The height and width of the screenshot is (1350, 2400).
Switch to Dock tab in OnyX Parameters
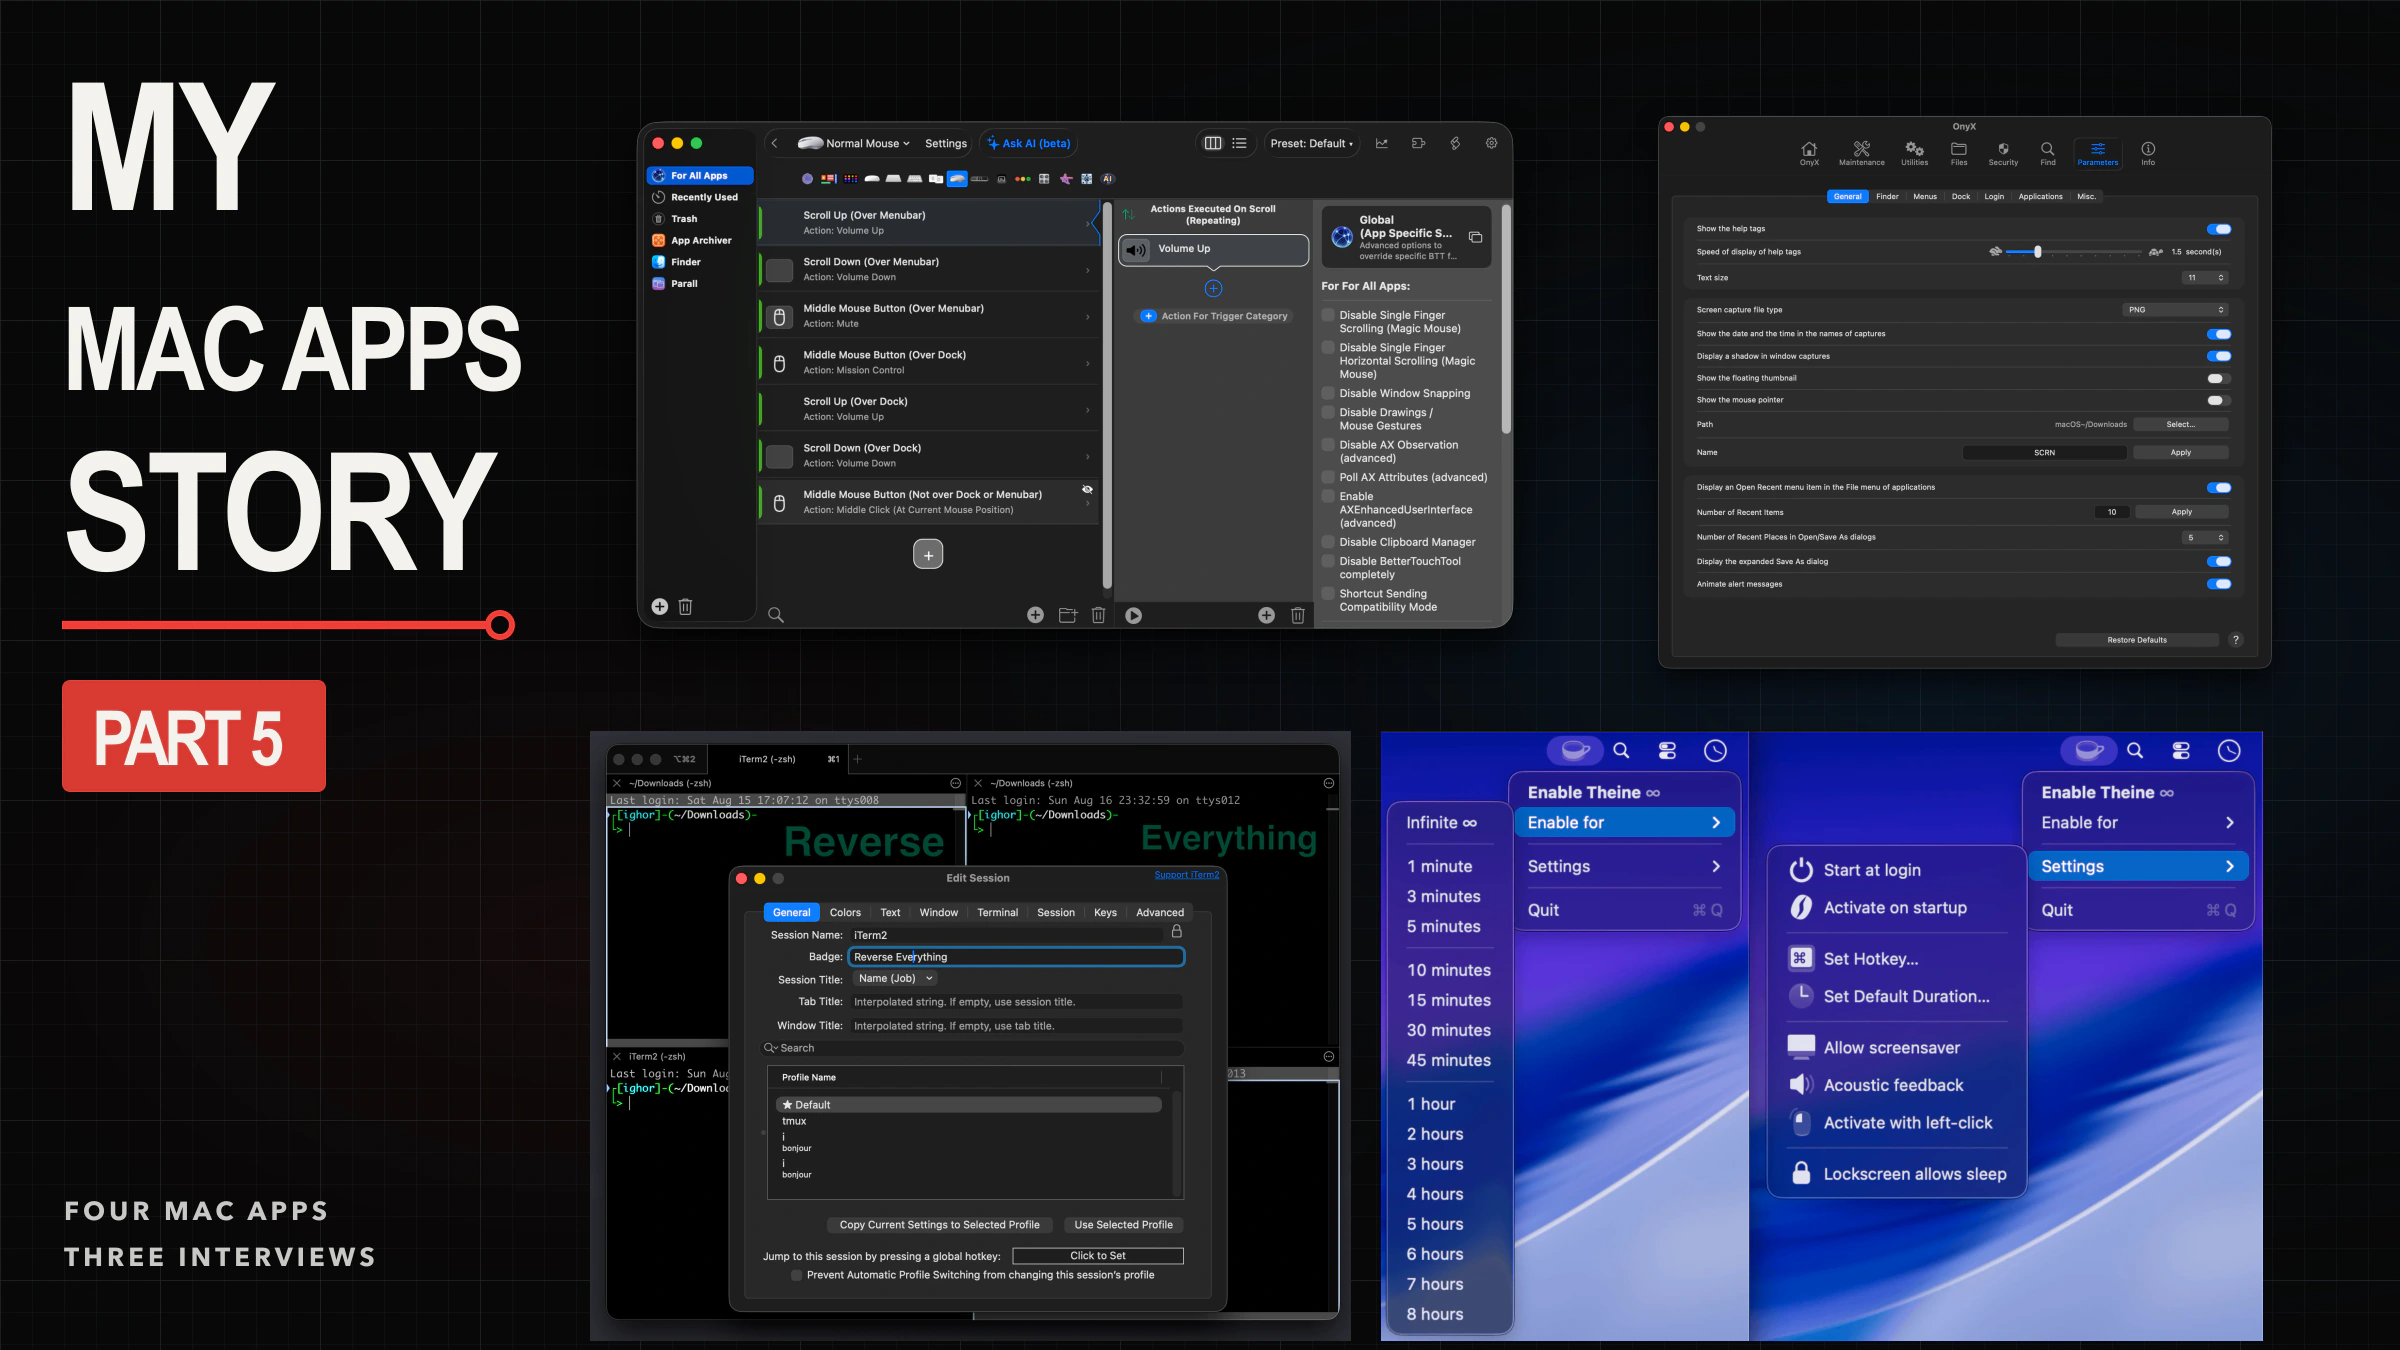1961,196
